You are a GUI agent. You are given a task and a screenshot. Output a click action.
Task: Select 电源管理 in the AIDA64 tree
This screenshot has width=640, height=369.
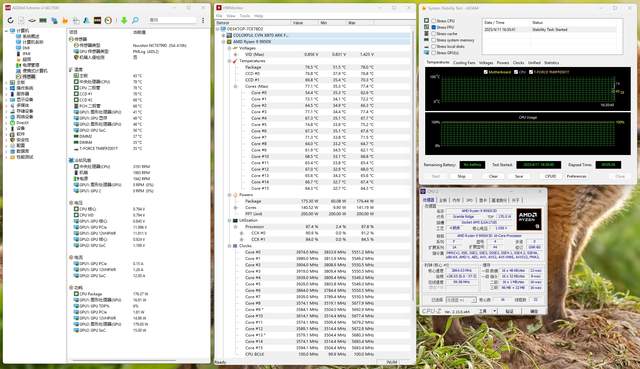pos(31,65)
